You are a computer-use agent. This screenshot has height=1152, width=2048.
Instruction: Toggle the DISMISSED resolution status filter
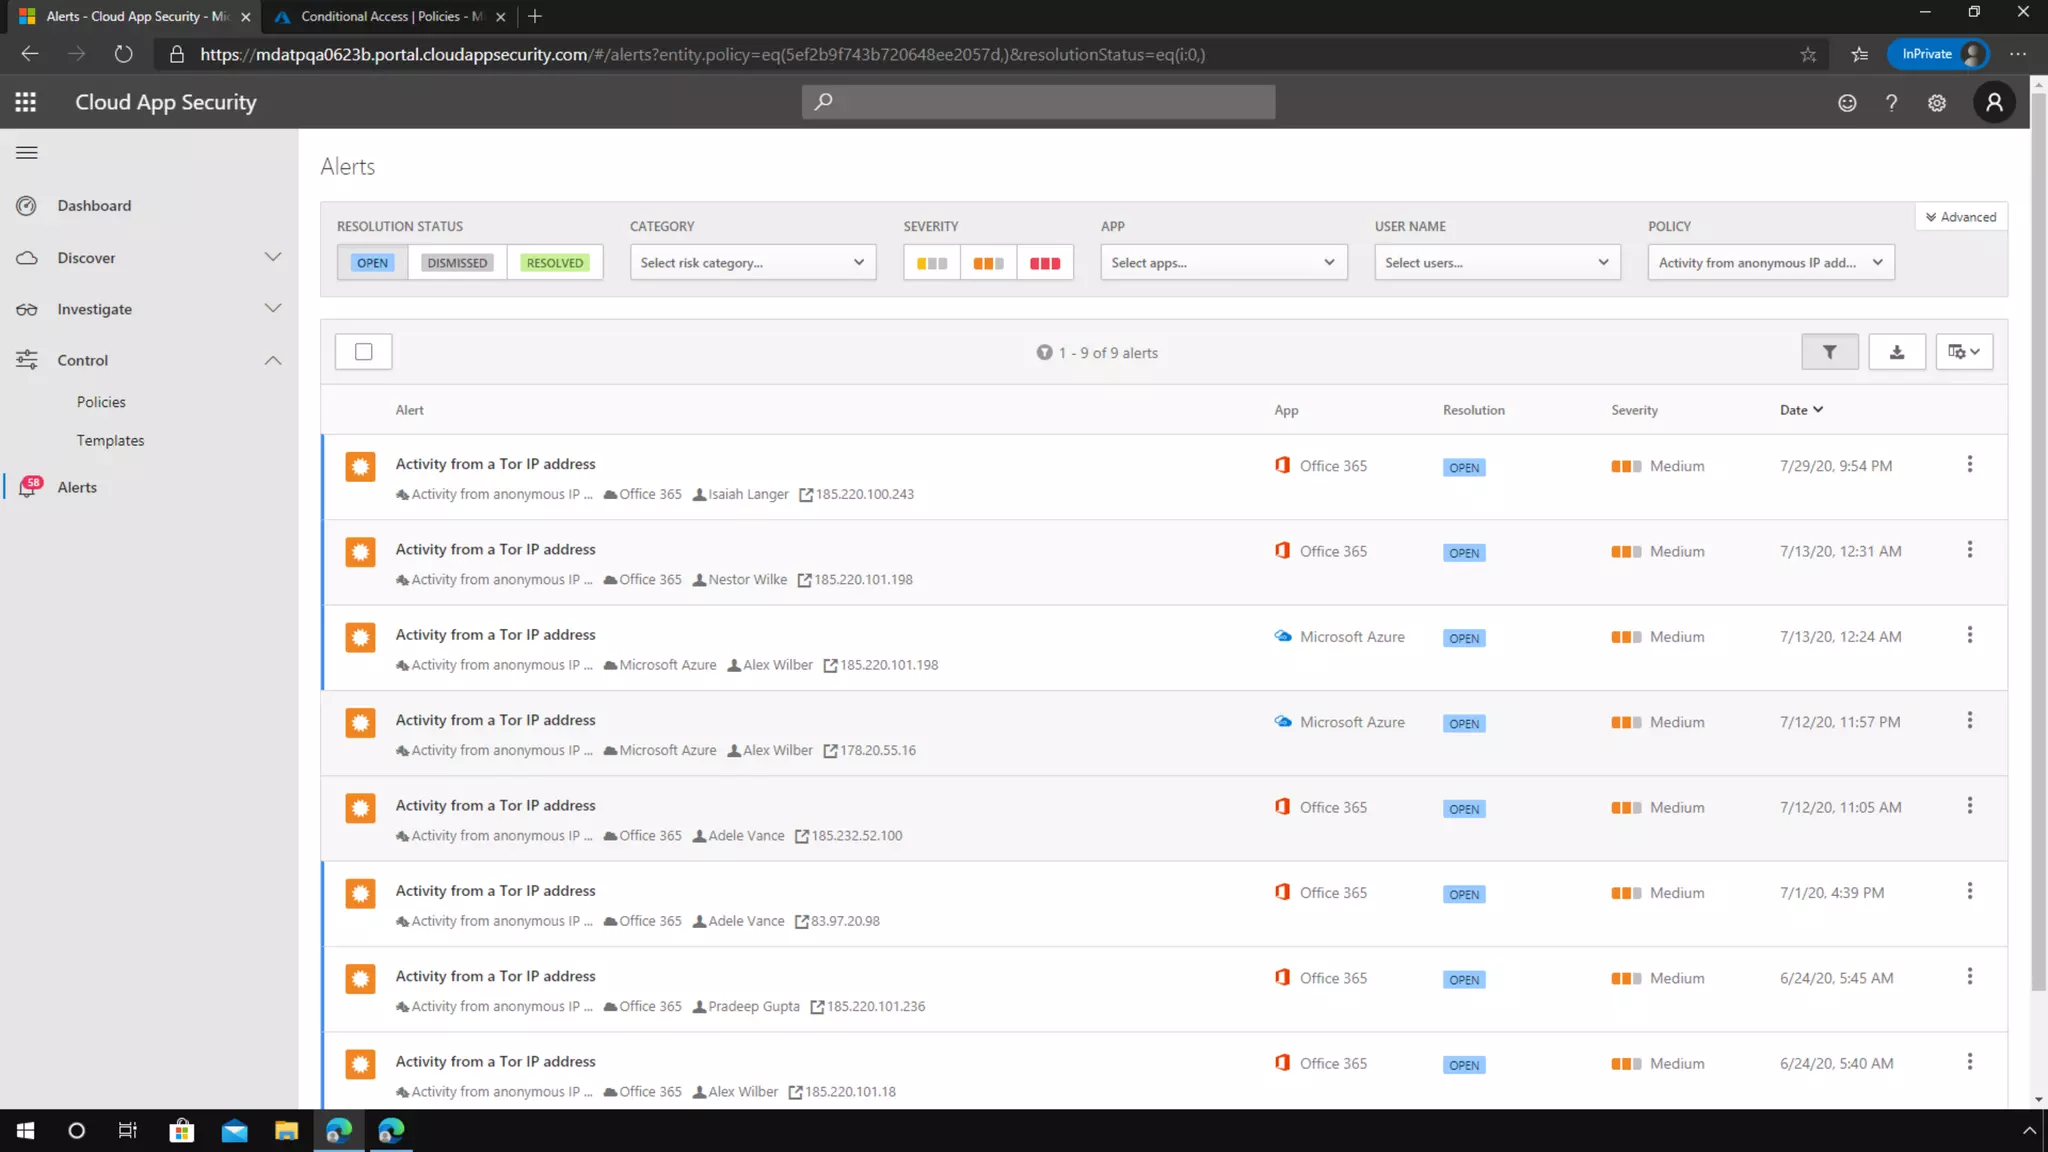[457, 263]
